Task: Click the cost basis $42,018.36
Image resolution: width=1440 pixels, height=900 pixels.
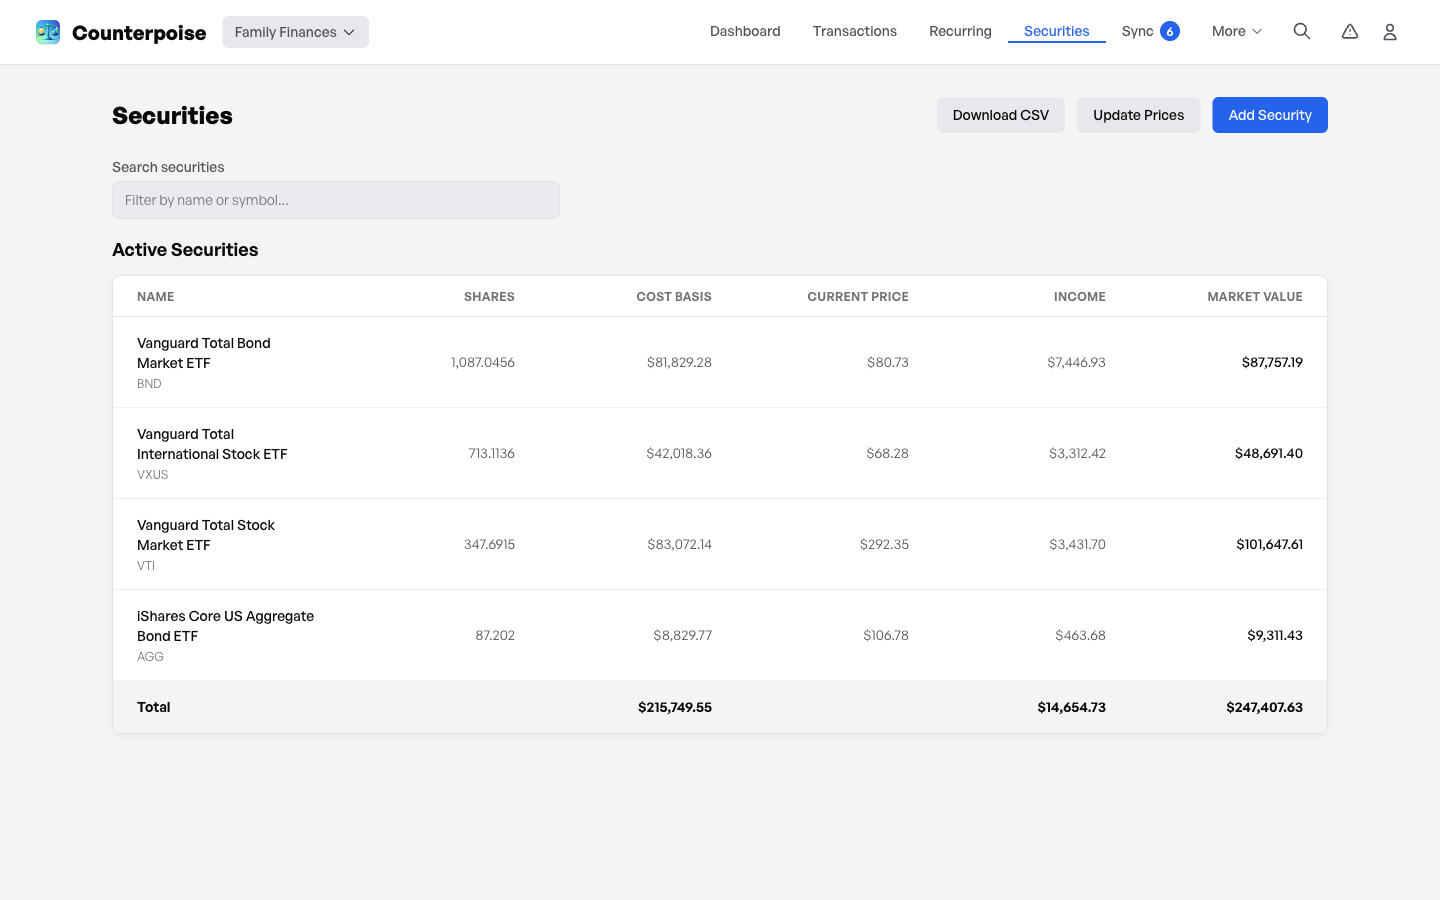Action: [x=679, y=453]
